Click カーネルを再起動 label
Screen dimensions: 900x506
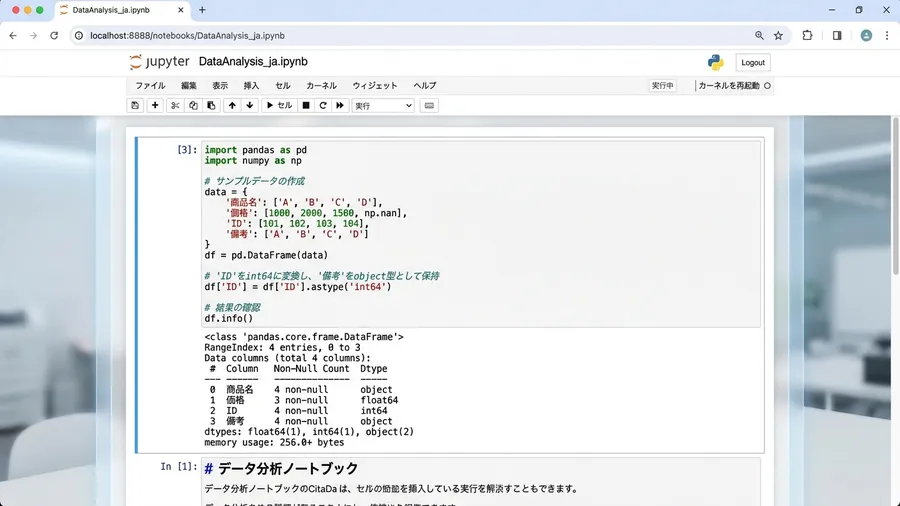(728, 85)
